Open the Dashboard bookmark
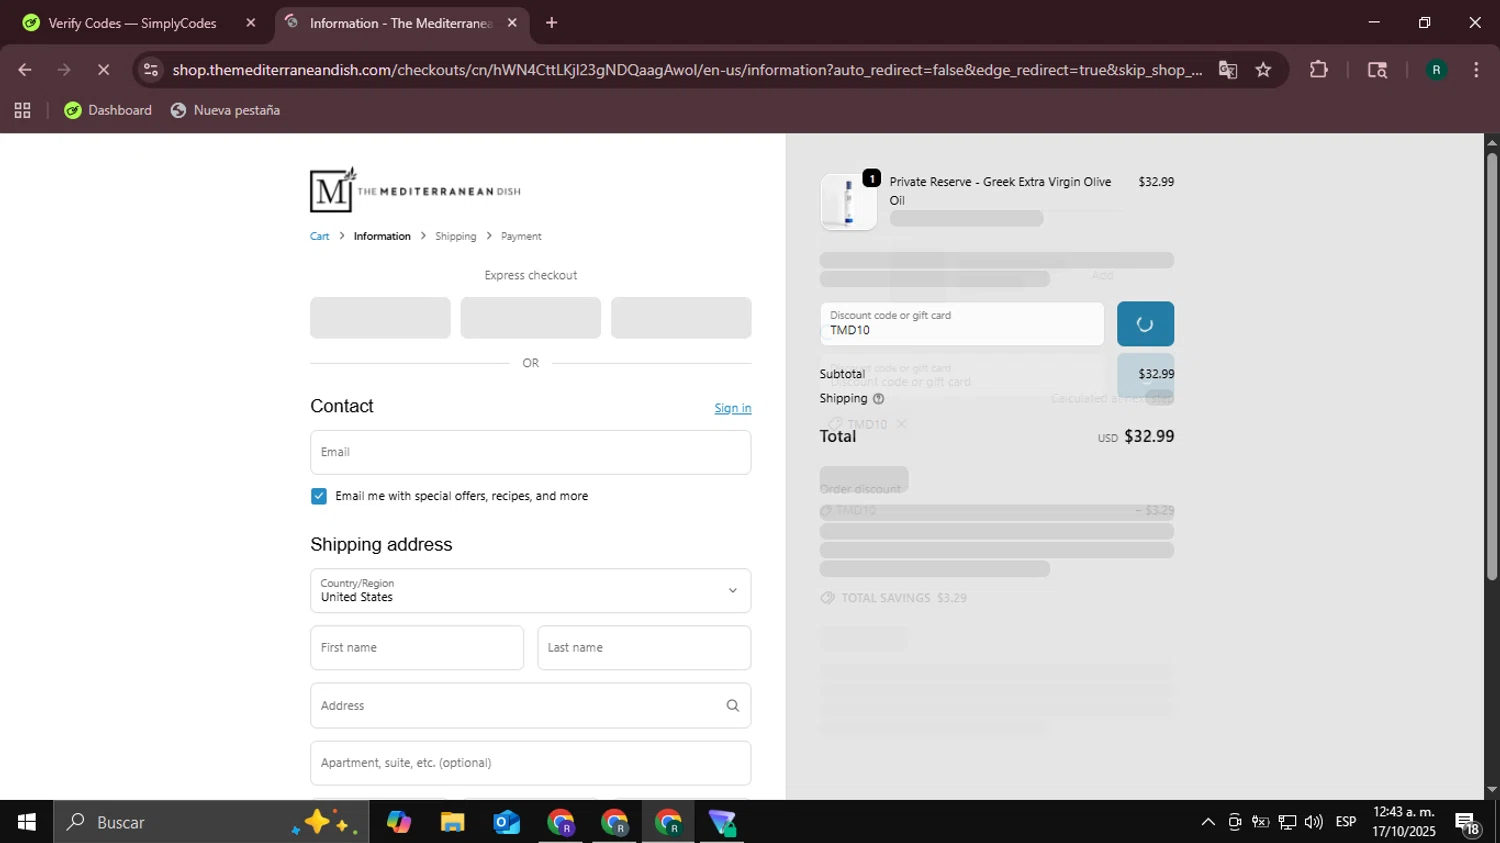The width and height of the screenshot is (1500, 843). coord(108,110)
